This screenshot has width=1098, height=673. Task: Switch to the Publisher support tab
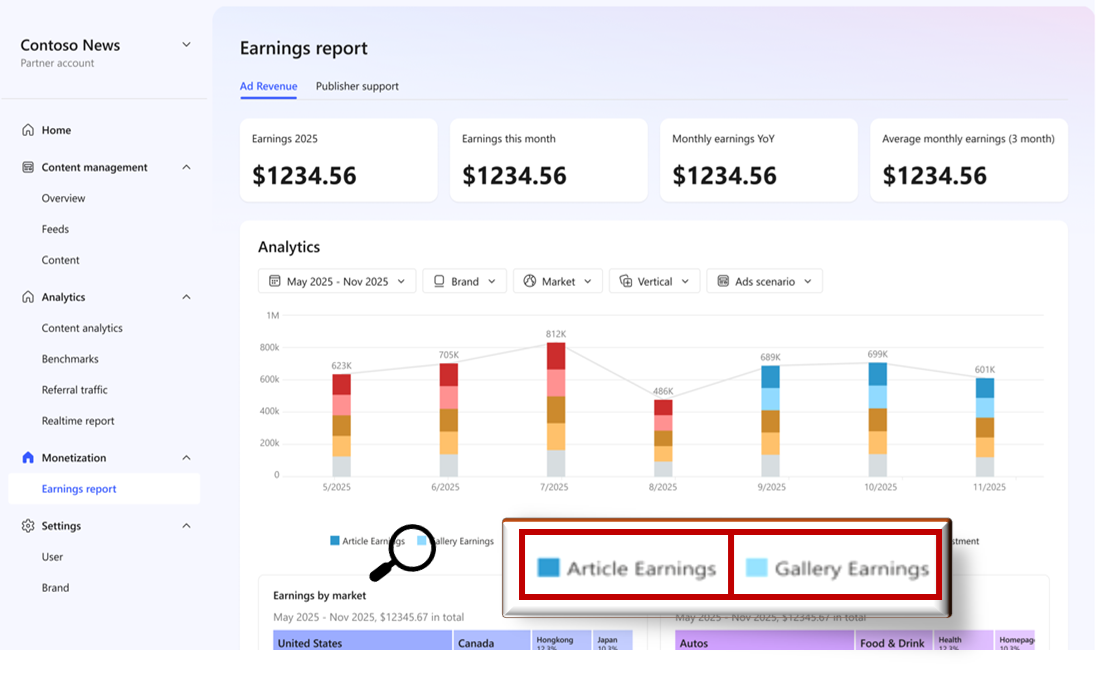(x=357, y=86)
